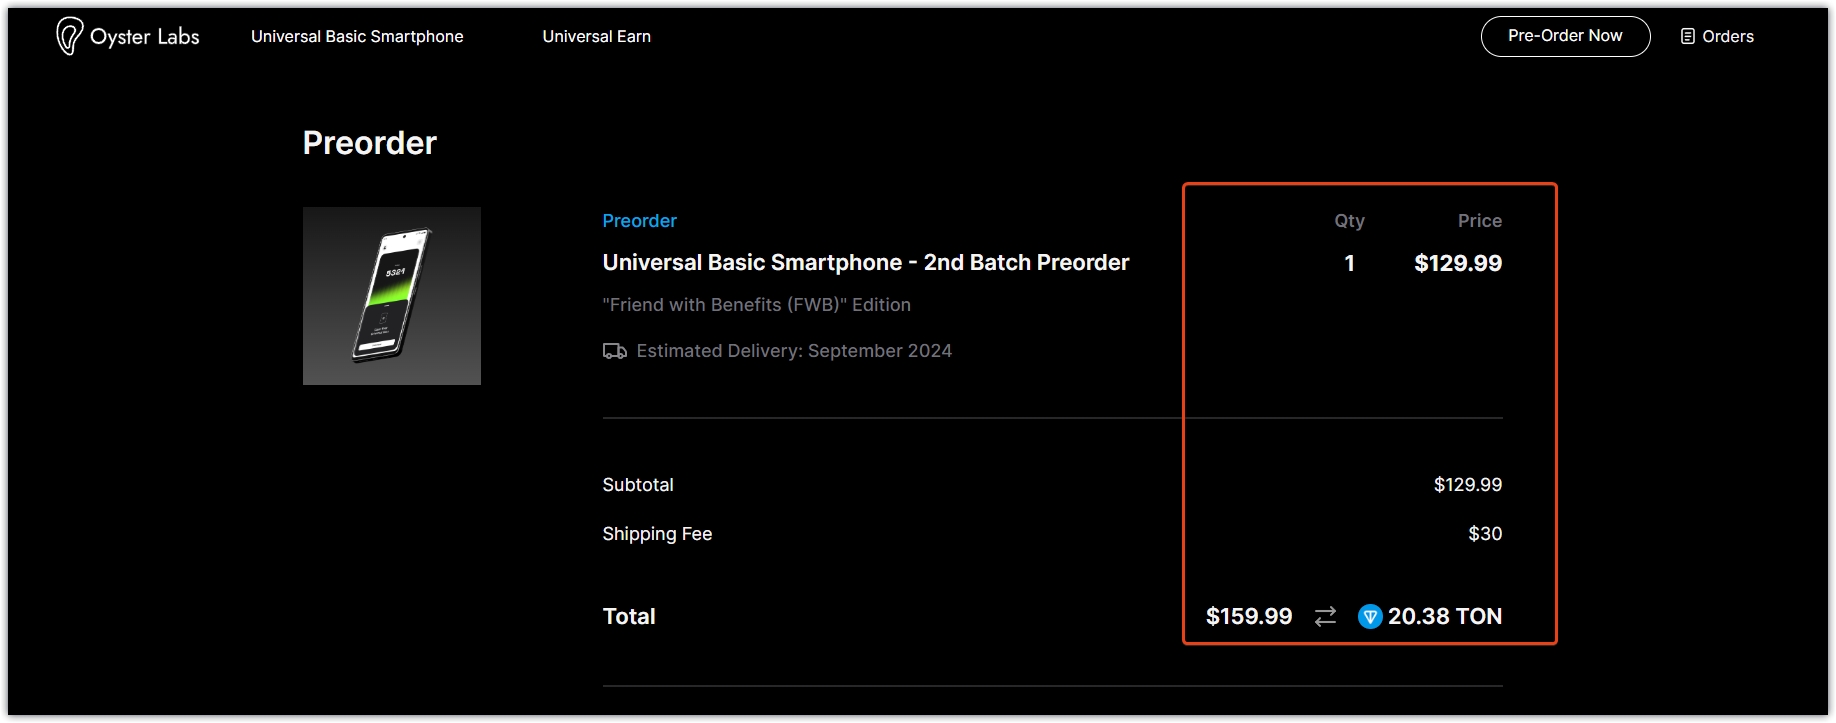
Task: Go to the Orders page link
Action: tap(1727, 36)
